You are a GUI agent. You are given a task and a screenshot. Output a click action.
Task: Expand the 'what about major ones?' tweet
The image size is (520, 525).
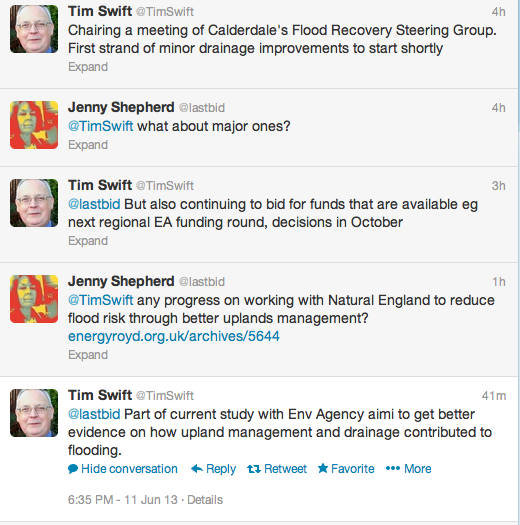88,145
